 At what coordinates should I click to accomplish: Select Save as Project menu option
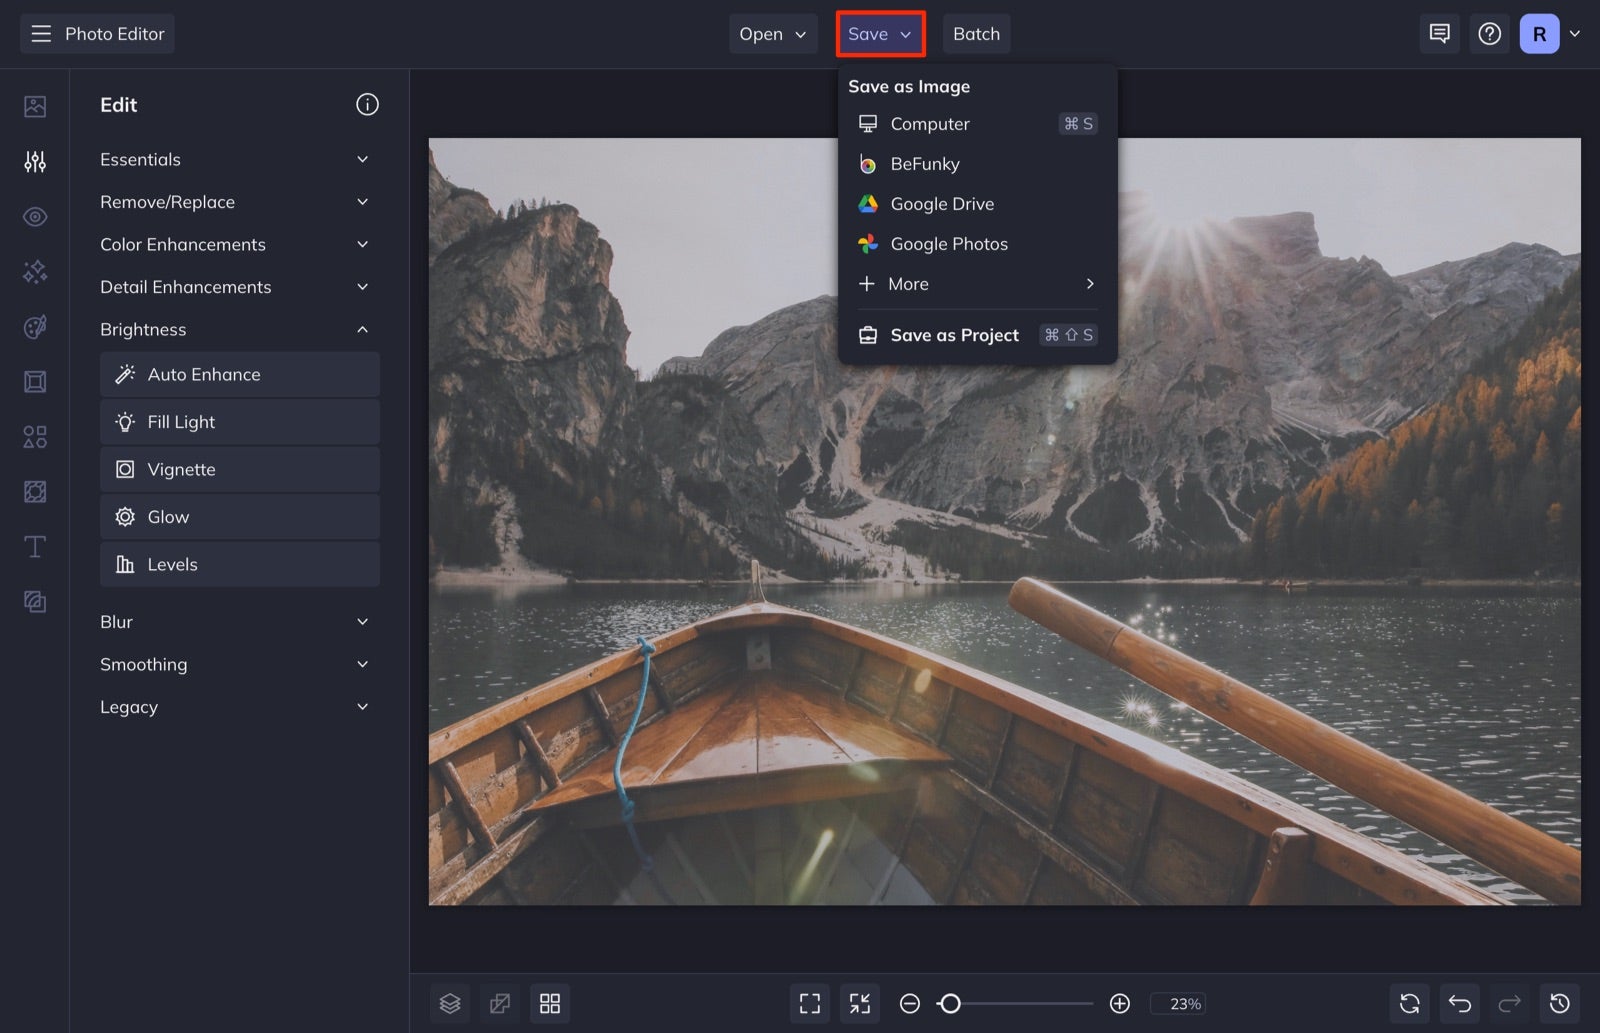(x=954, y=335)
